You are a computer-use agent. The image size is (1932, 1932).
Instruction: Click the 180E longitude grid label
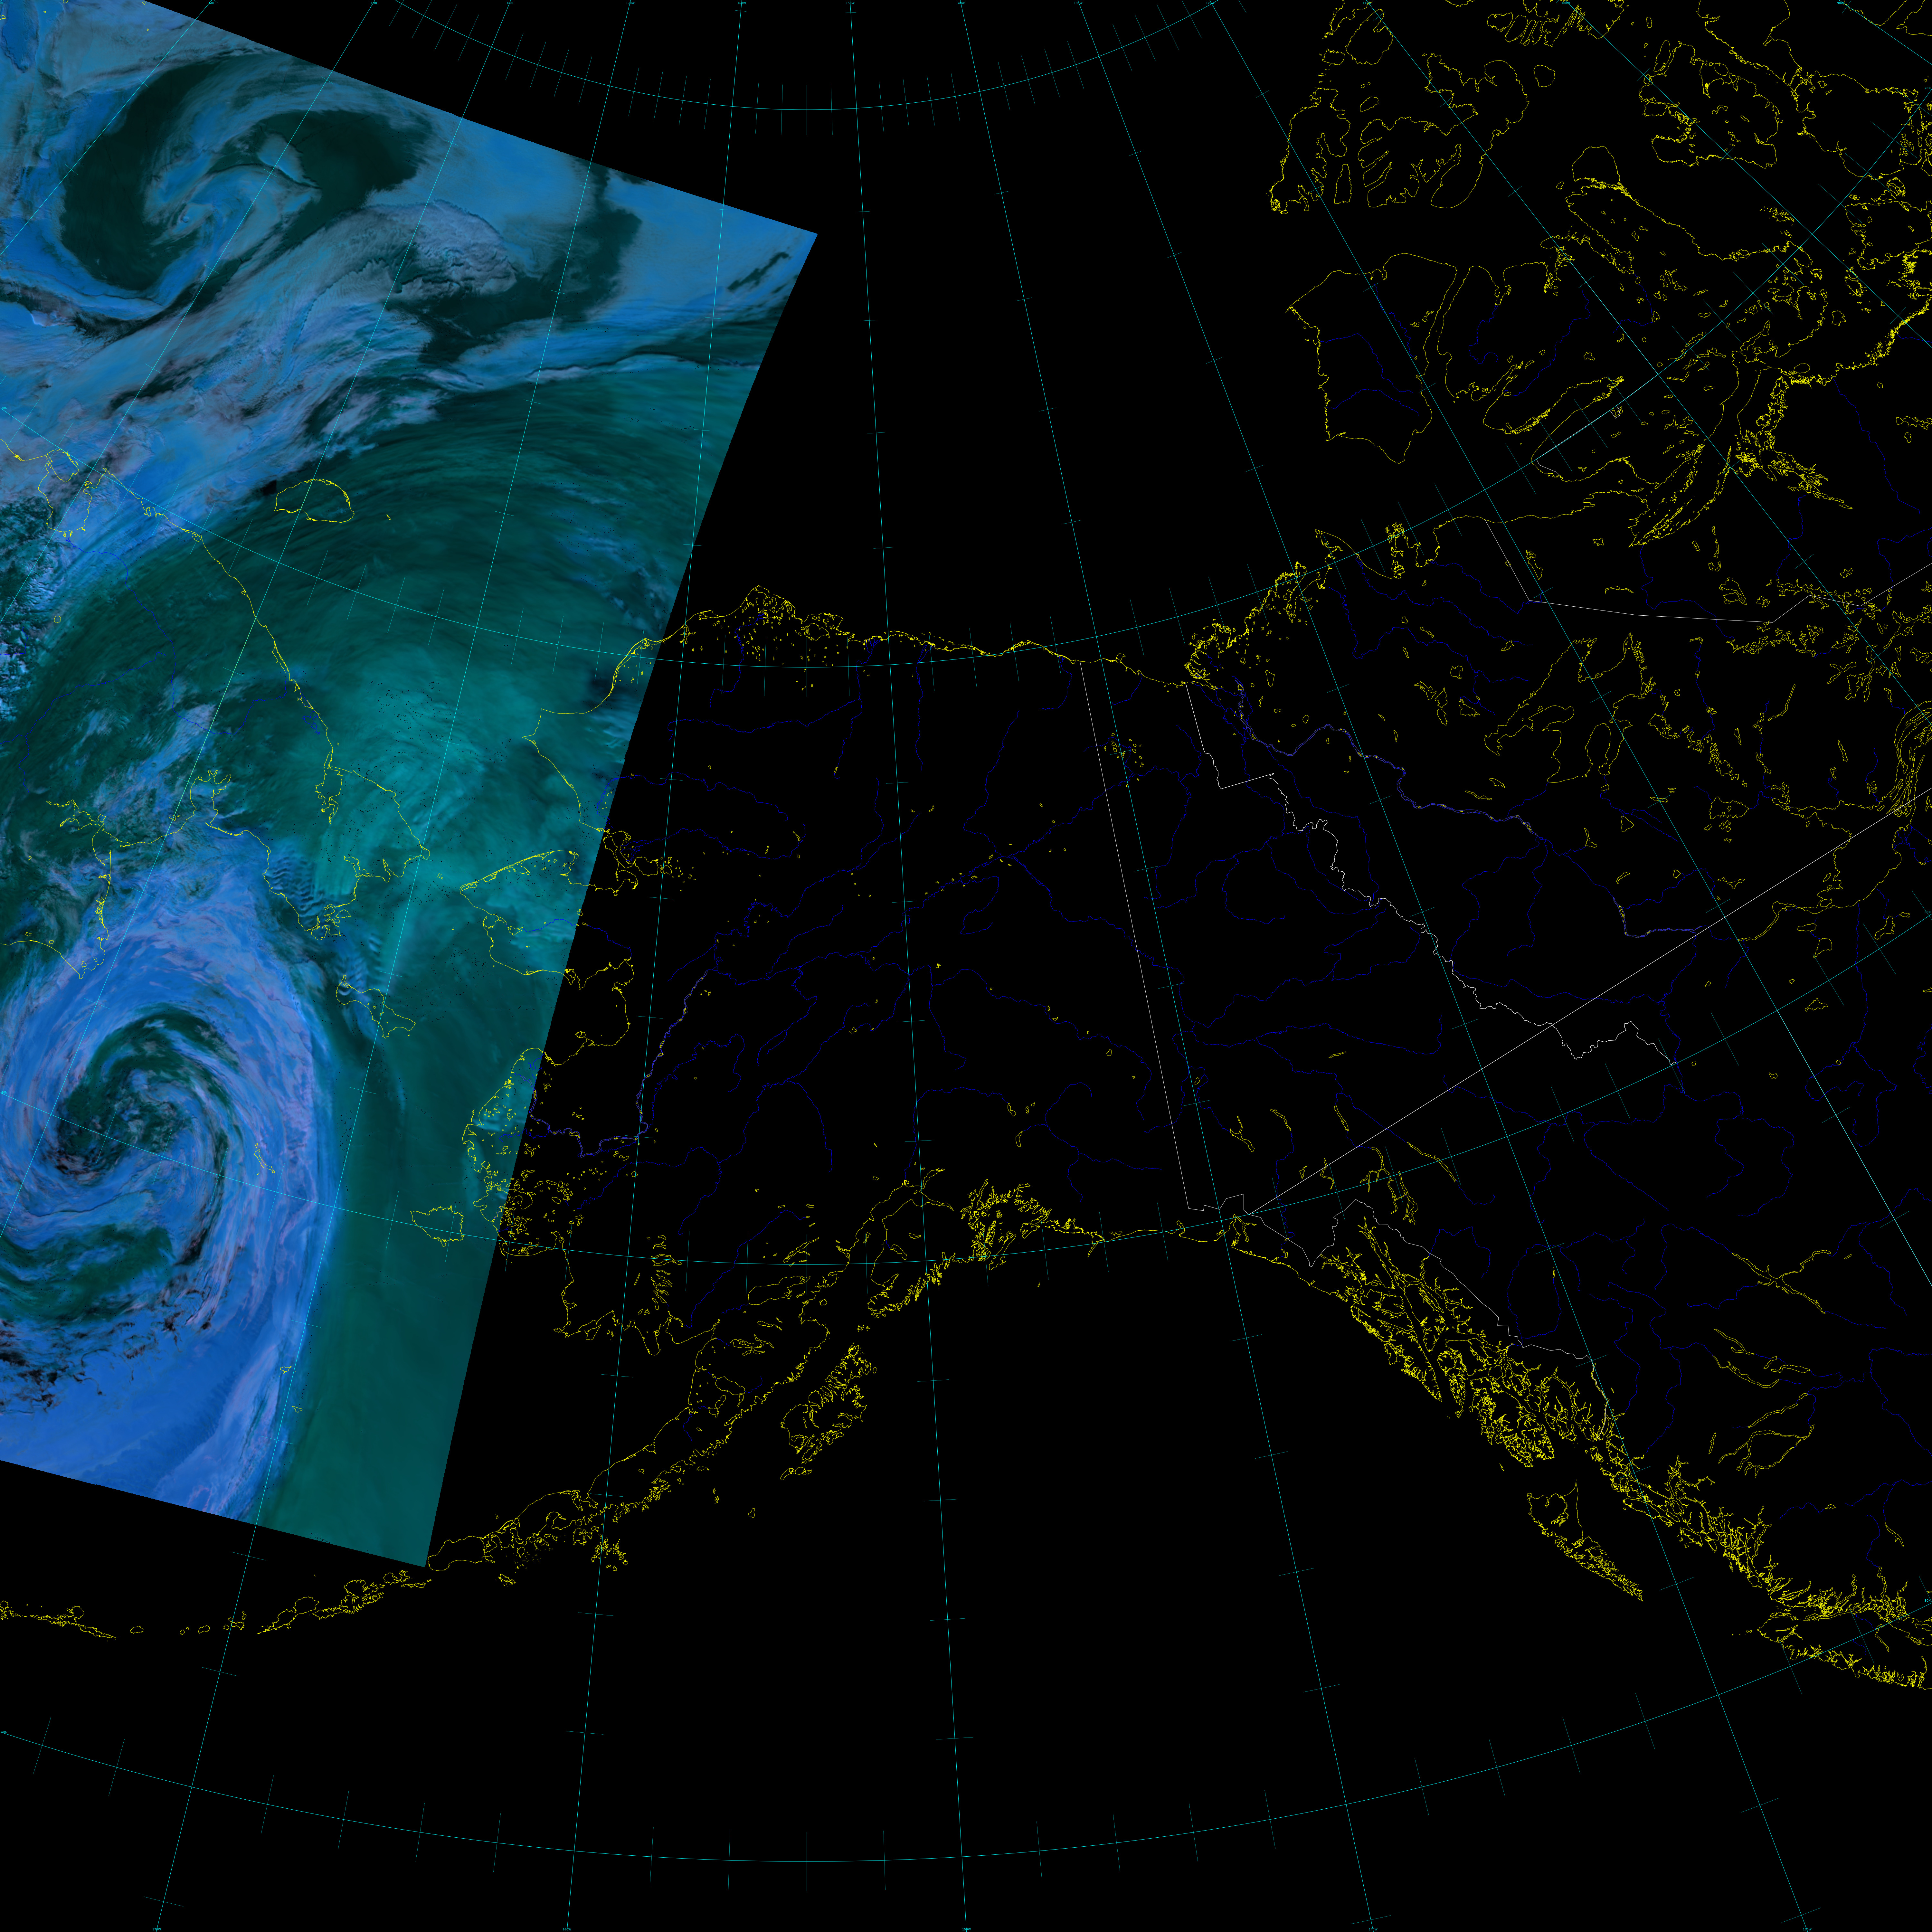(510, 3)
